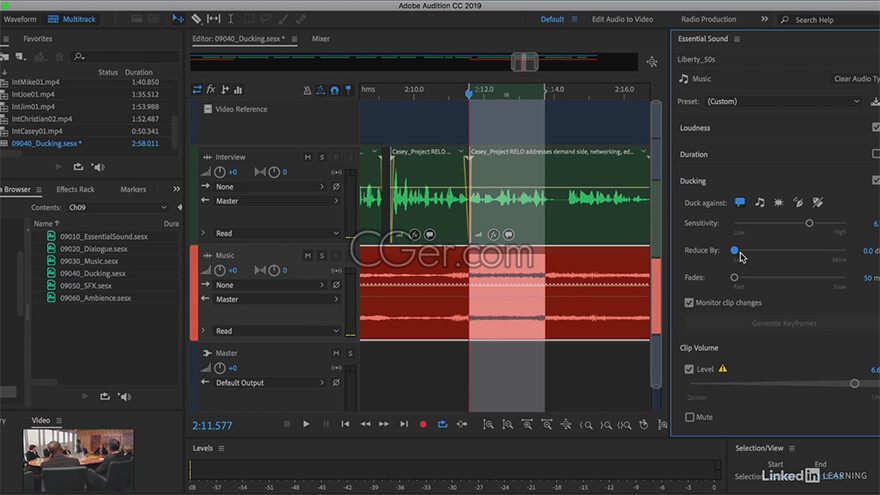Click the Fades slider handle
Viewport: 880px width, 495px height.
click(734, 277)
